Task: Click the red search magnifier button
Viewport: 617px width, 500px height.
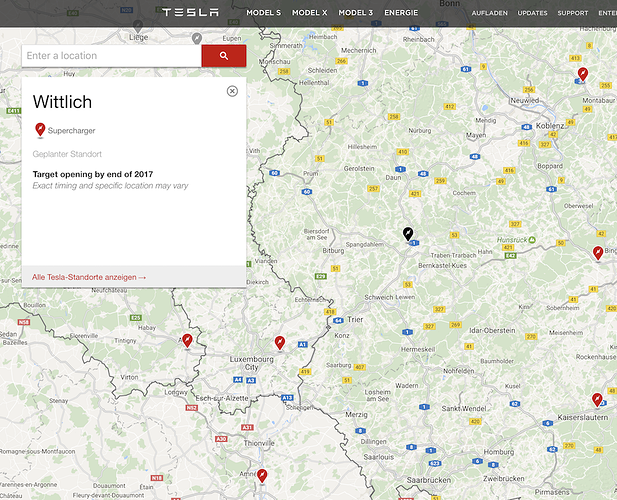Action: [224, 56]
